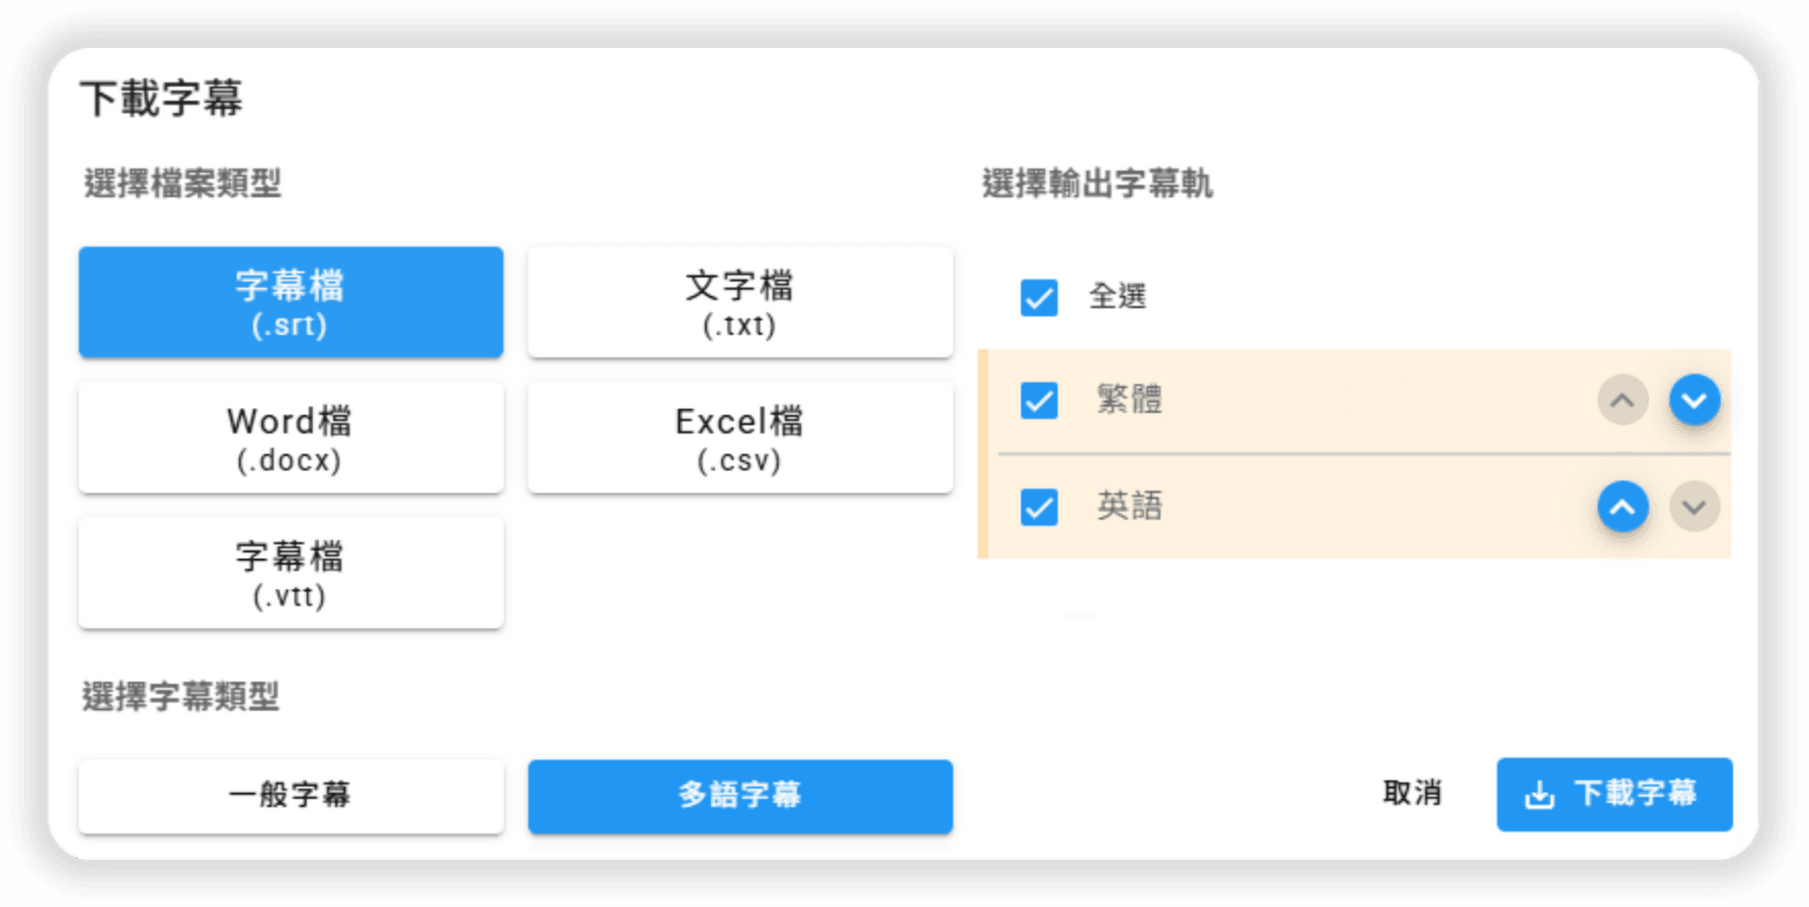Move 繁體 track down with the down arrow
1809x907 pixels.
click(x=1693, y=399)
